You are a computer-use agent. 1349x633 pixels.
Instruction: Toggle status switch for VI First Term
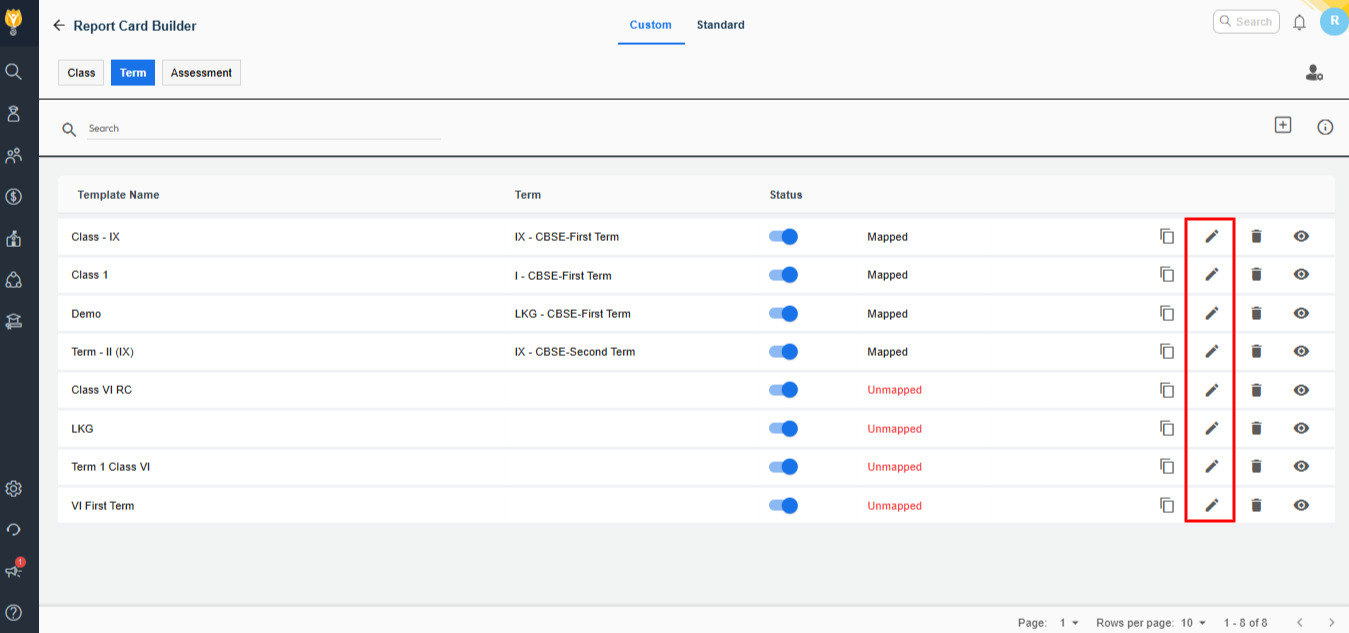[783, 505]
